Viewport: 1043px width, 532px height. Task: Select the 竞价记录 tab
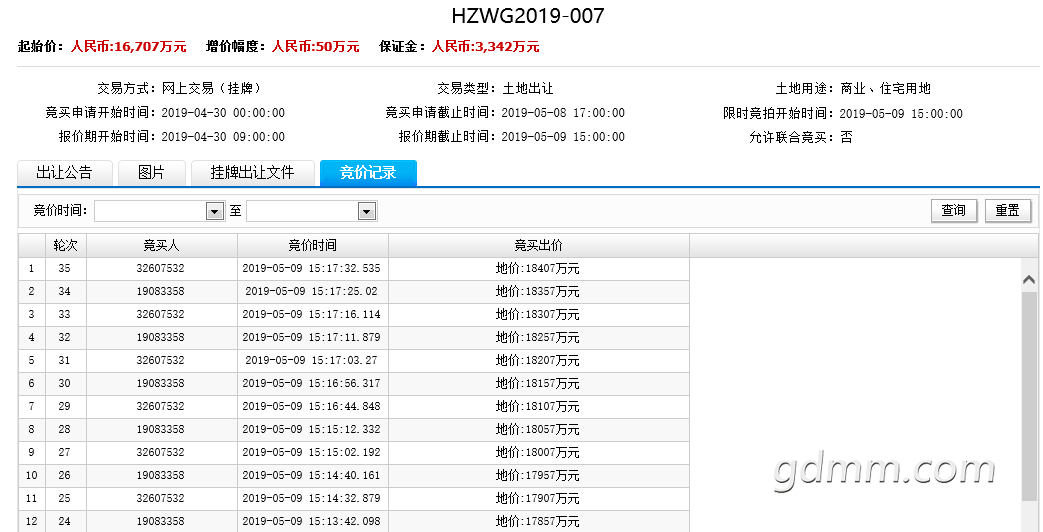point(368,173)
